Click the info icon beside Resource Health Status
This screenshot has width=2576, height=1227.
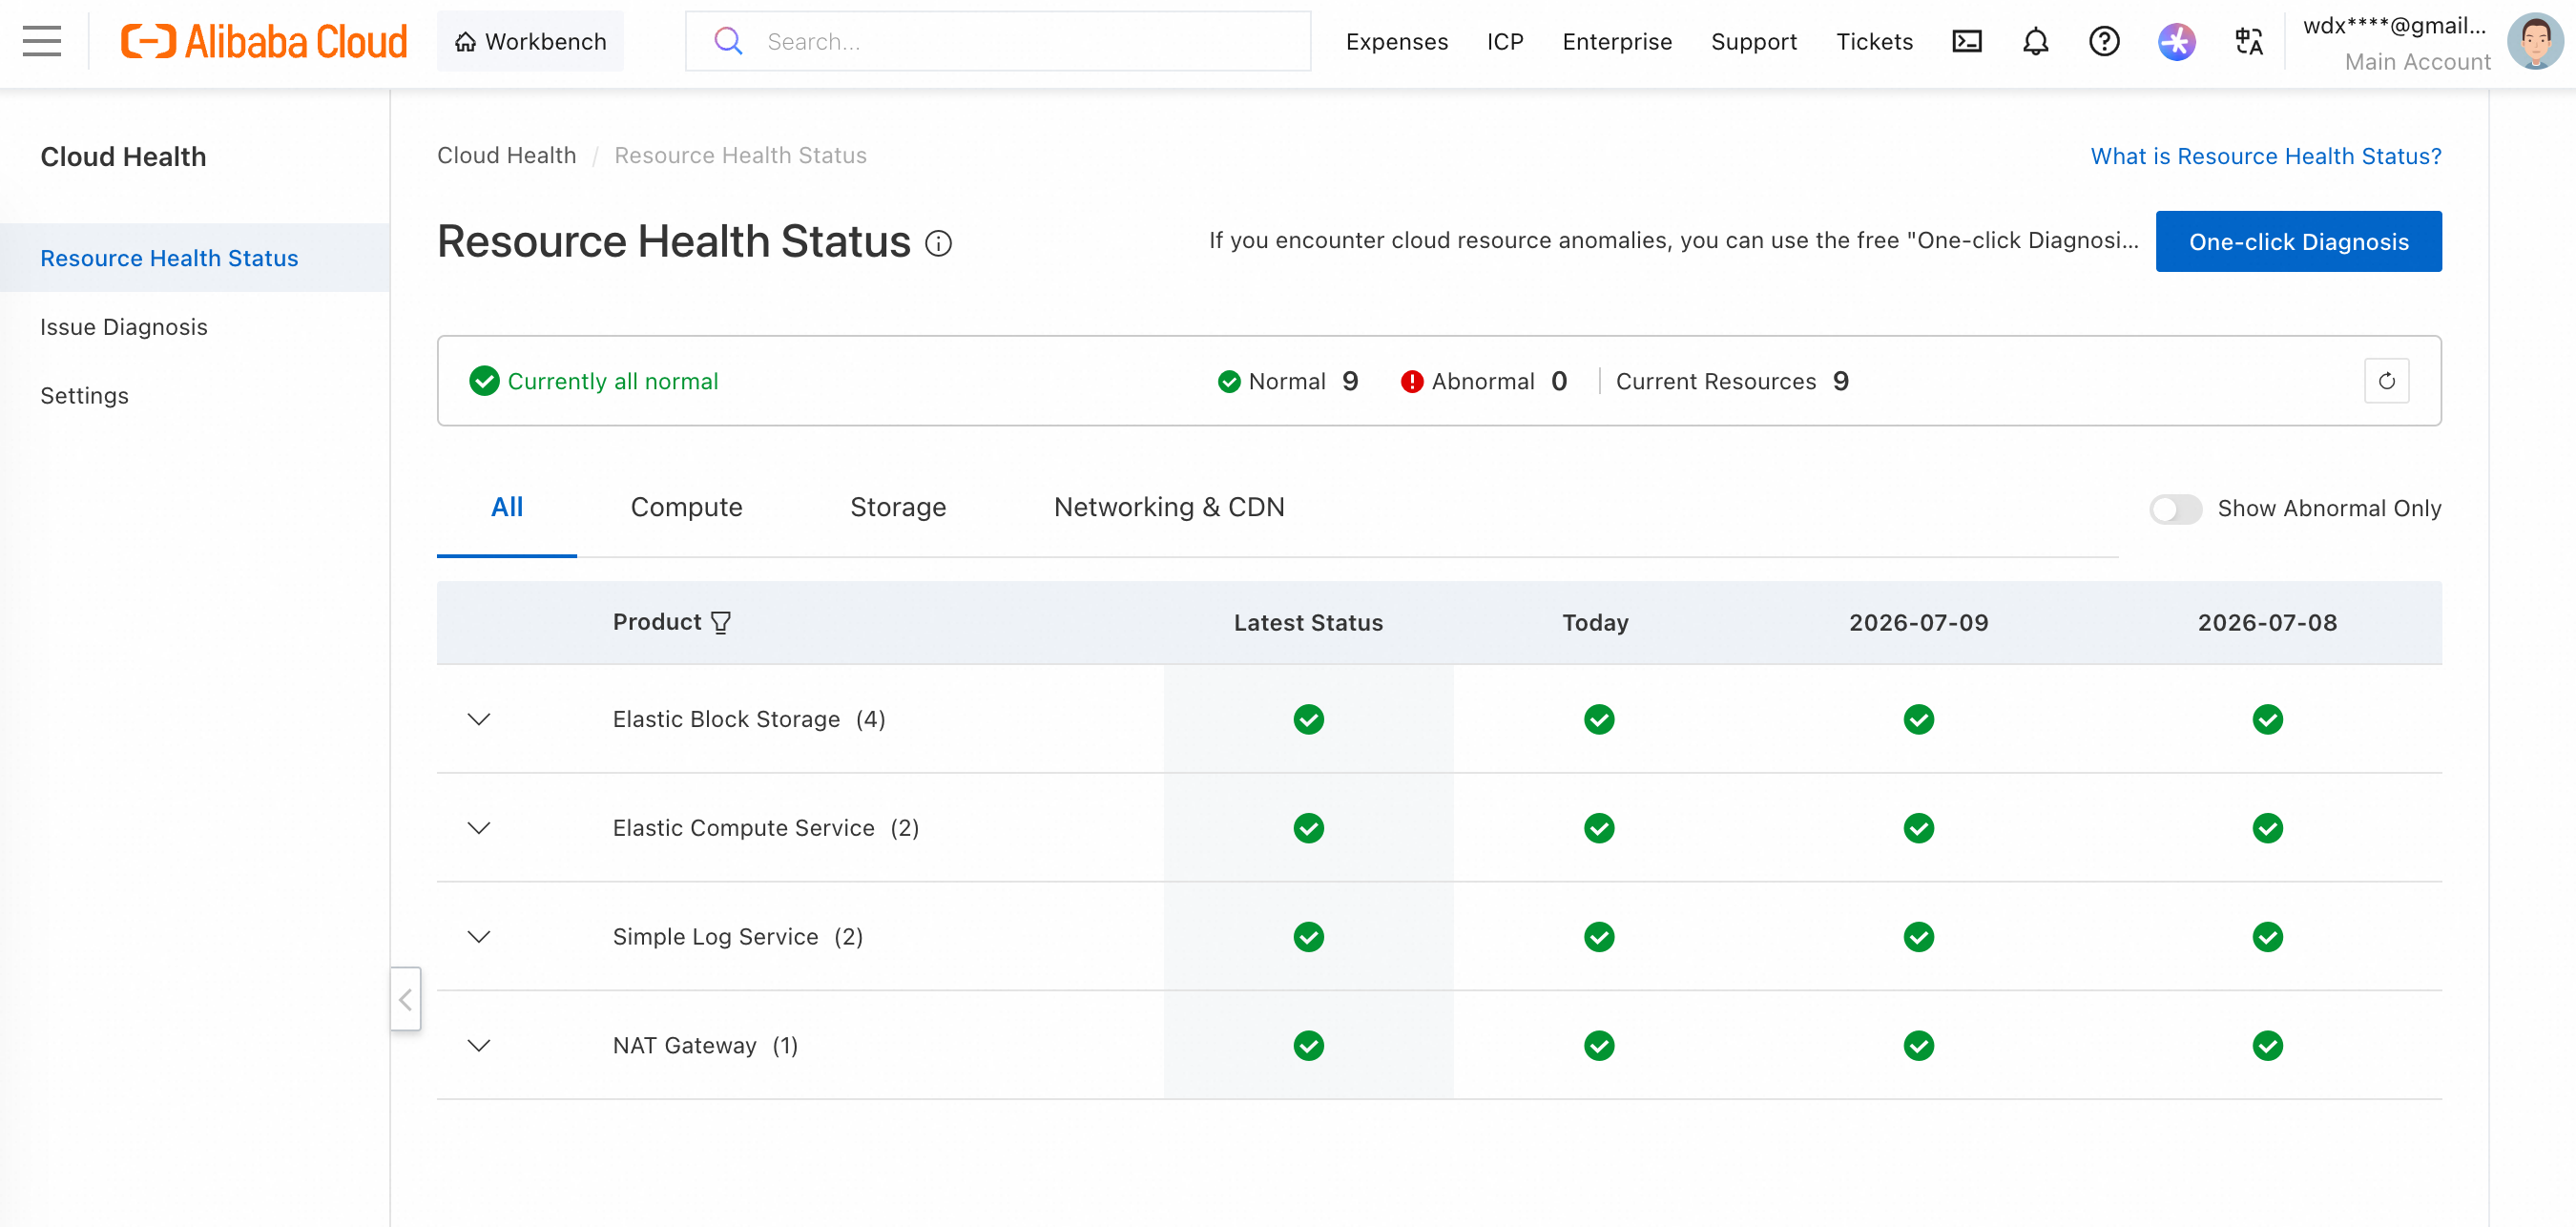tap(938, 243)
